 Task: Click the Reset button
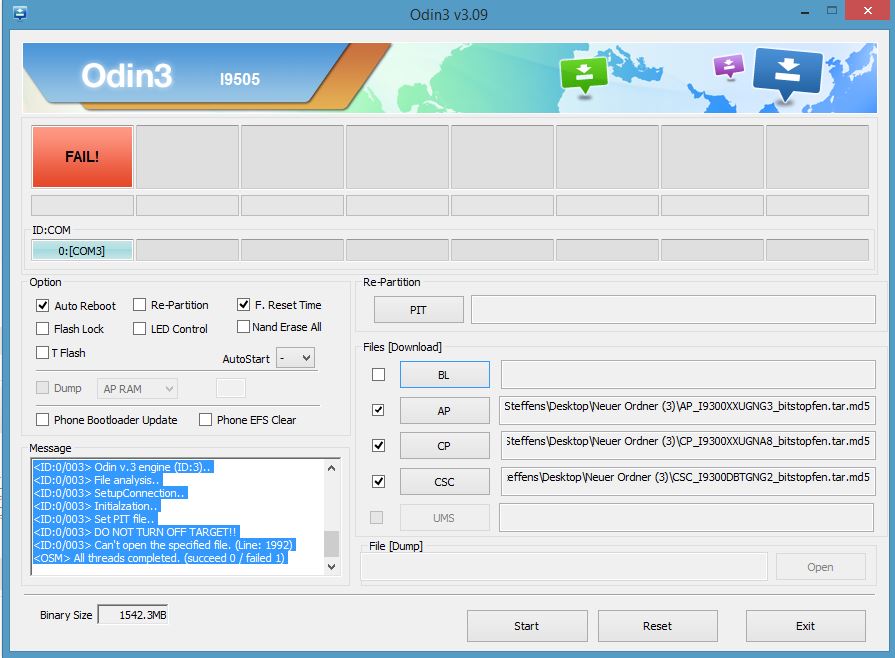coord(658,626)
